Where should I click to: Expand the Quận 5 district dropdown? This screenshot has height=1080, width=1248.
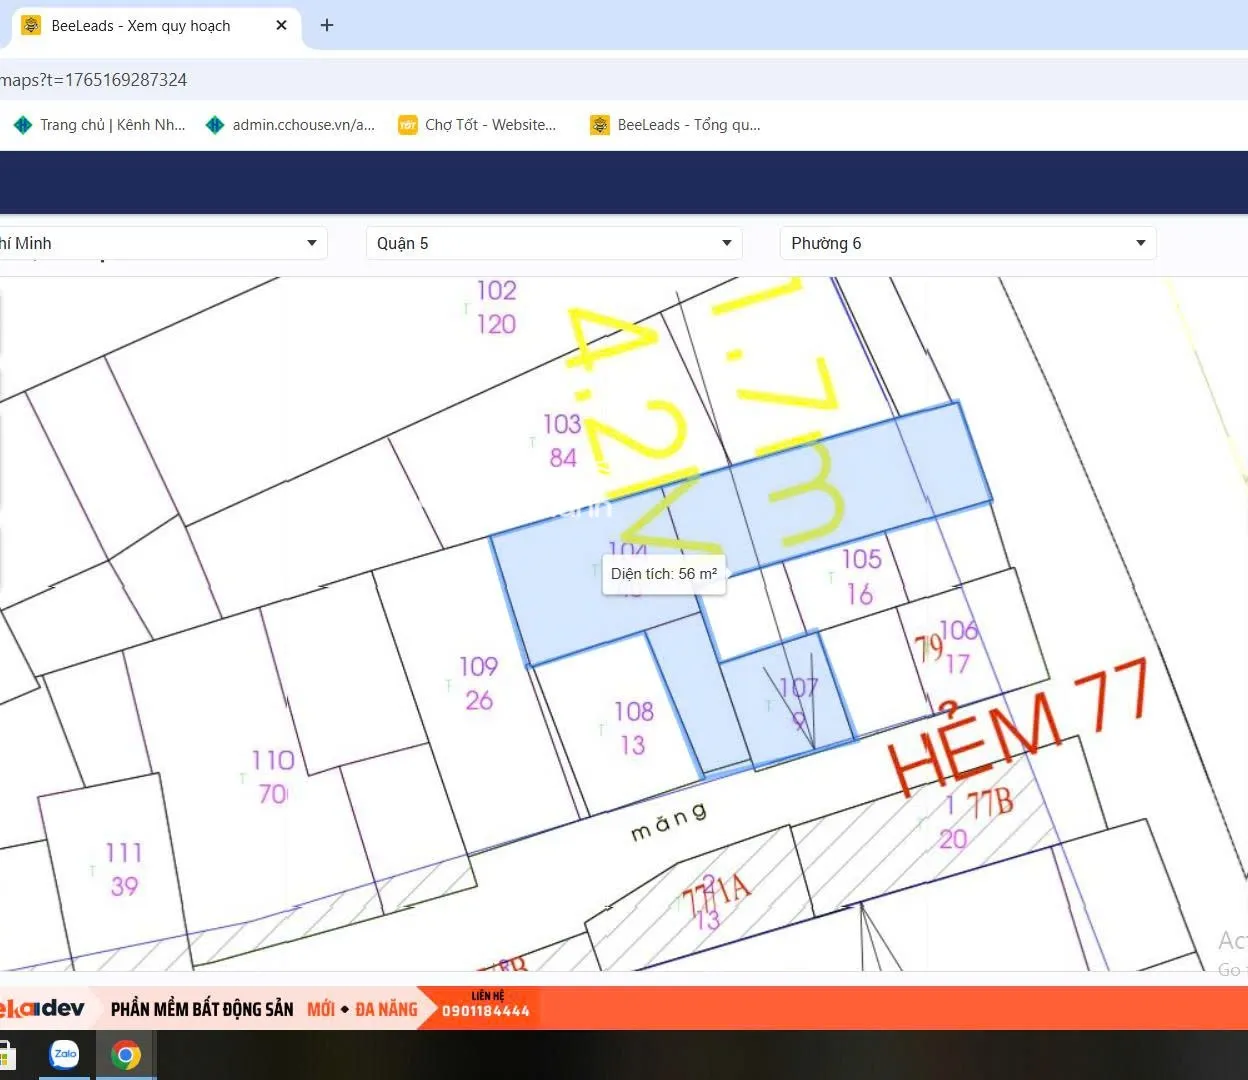pos(554,243)
